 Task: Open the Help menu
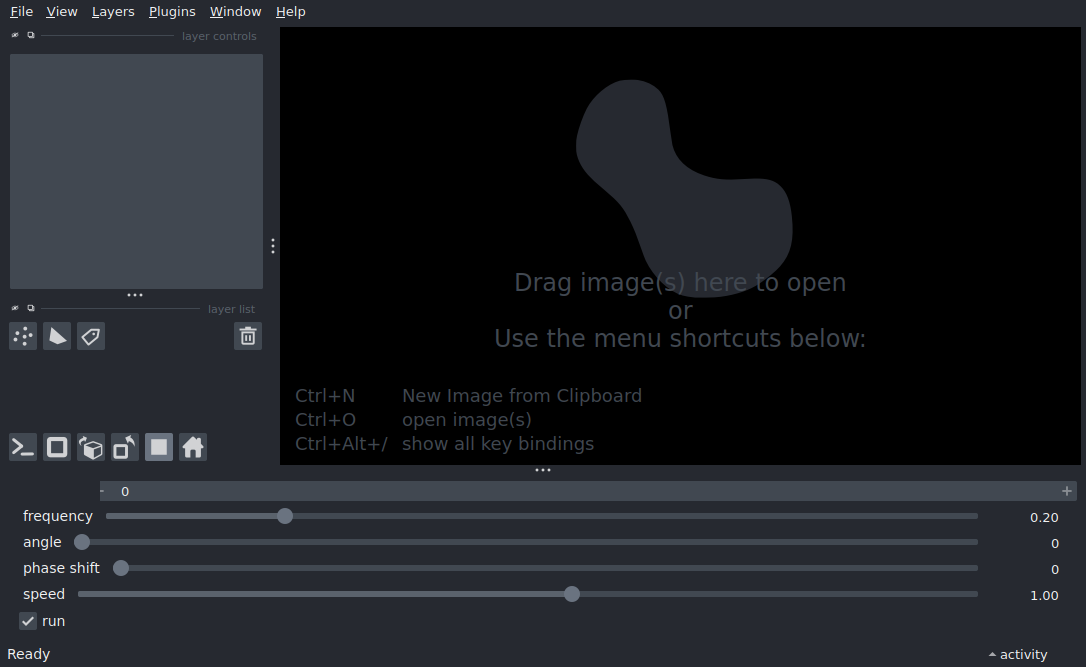(290, 12)
